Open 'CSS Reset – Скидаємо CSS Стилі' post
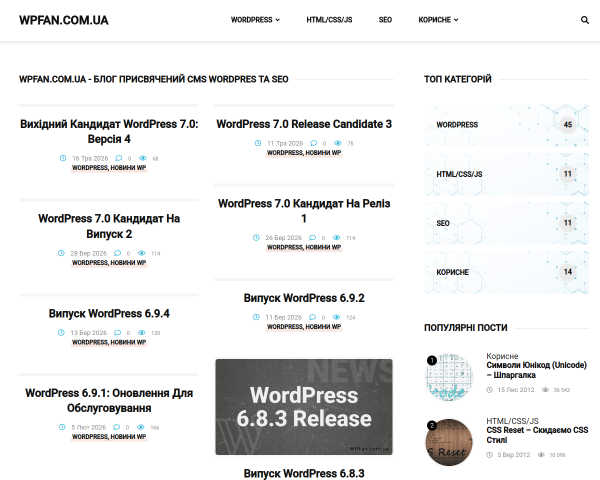This screenshot has width=600, height=480. click(537, 435)
